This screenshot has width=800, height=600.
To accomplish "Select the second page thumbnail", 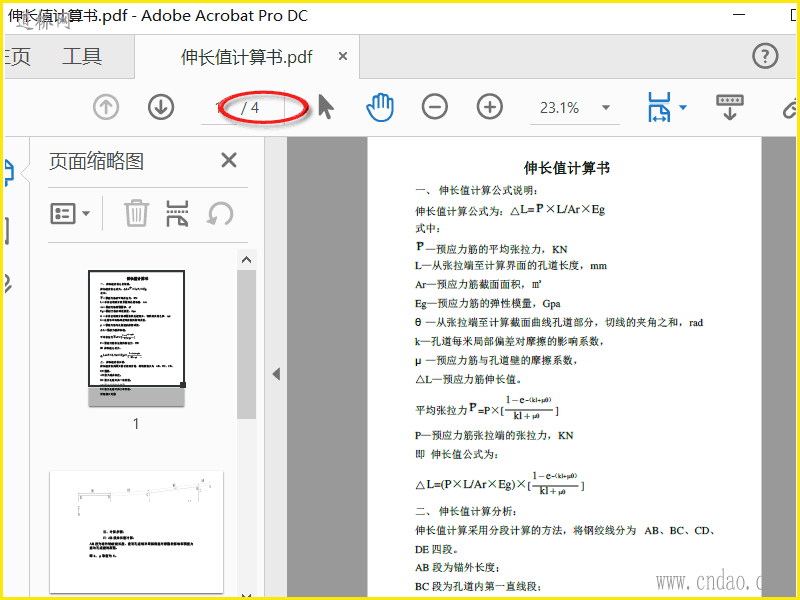I will 136,532.
